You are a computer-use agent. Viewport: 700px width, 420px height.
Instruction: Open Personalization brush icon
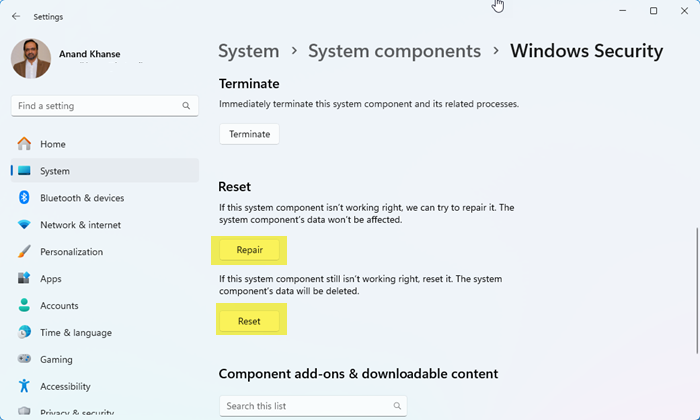[x=24, y=252]
